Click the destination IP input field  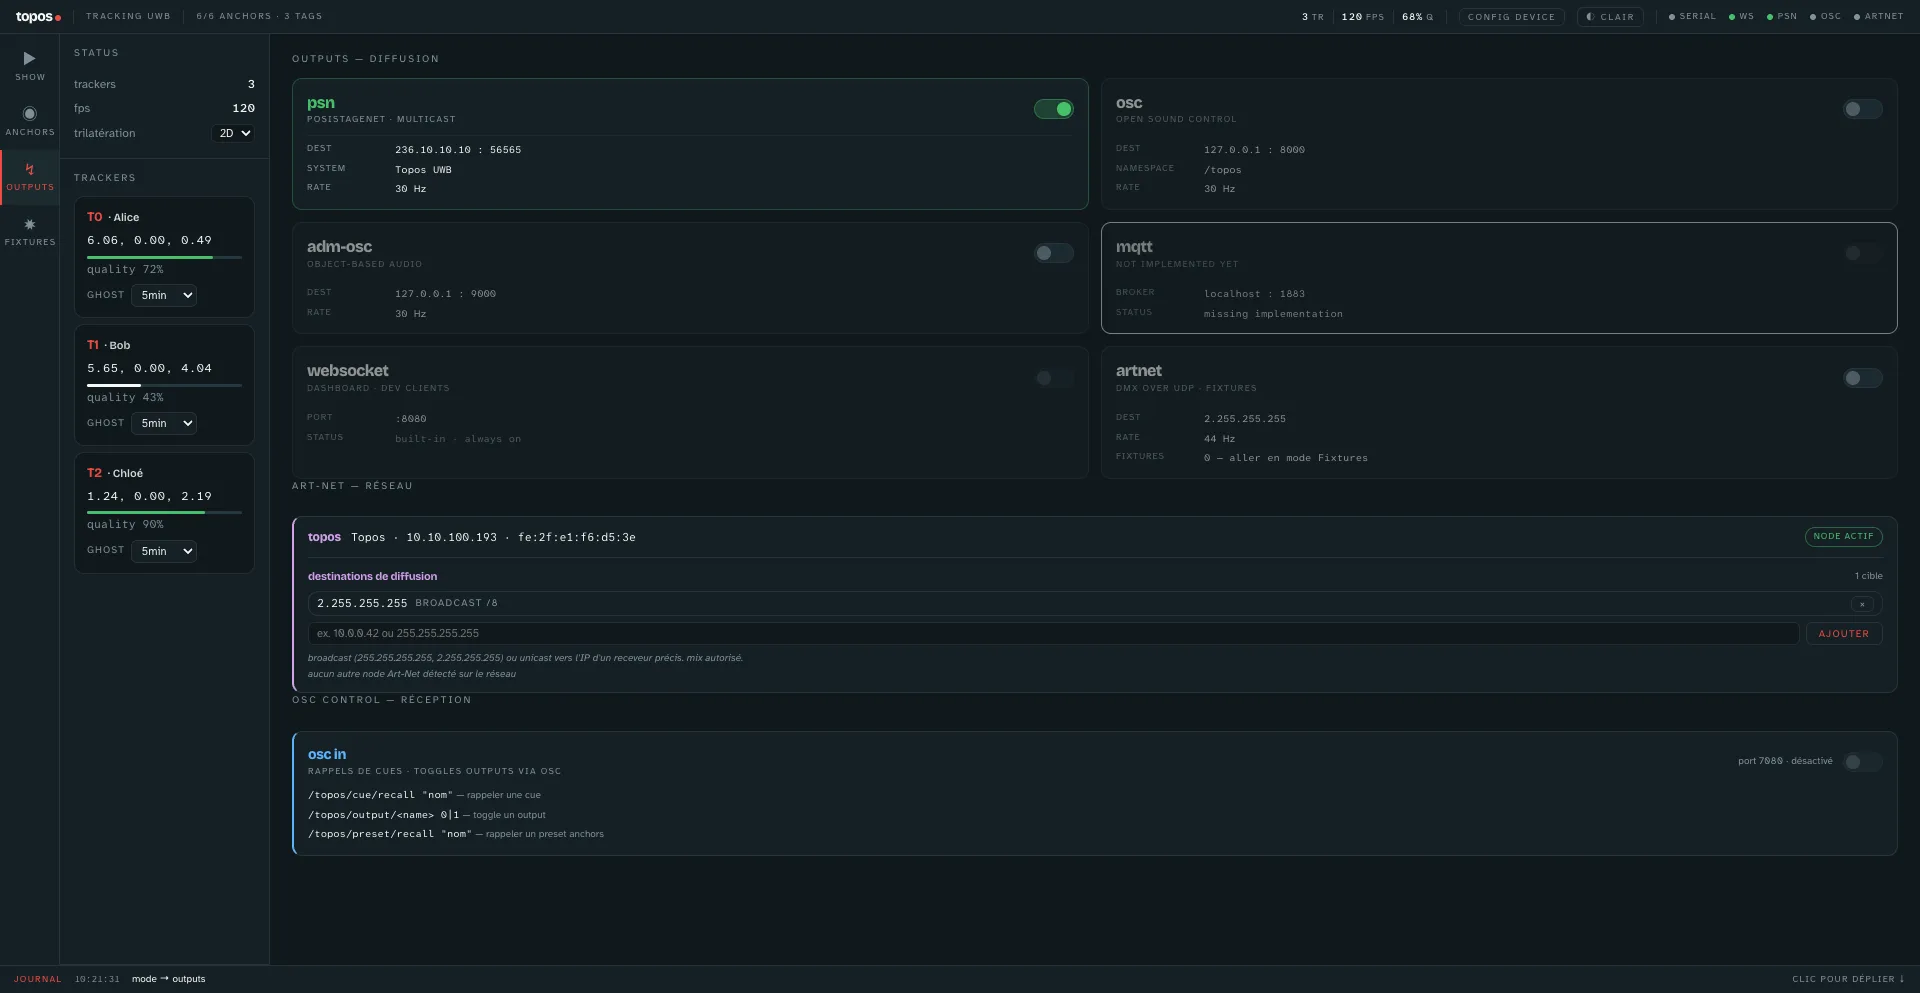point(1053,634)
